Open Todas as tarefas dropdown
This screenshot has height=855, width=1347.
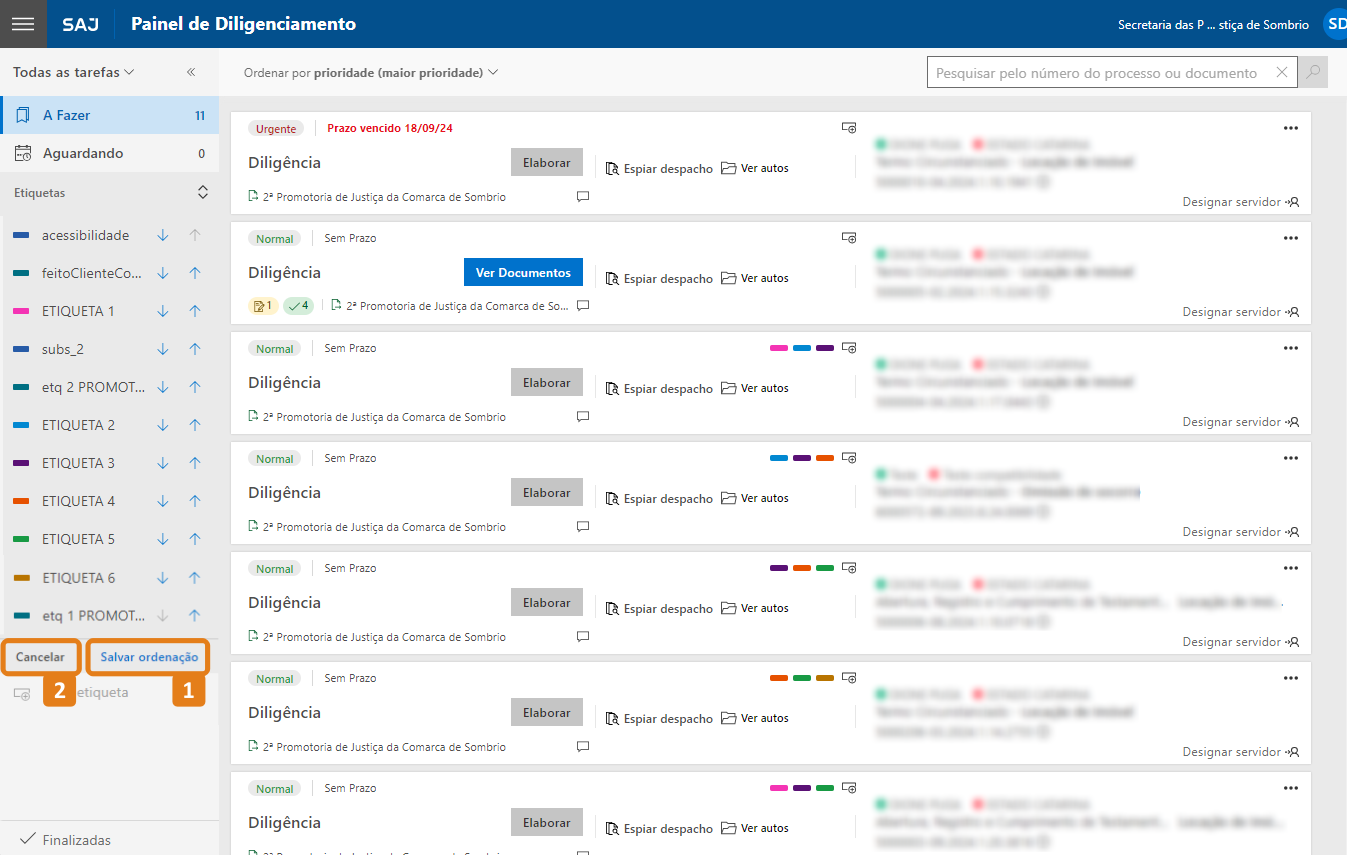[73, 72]
